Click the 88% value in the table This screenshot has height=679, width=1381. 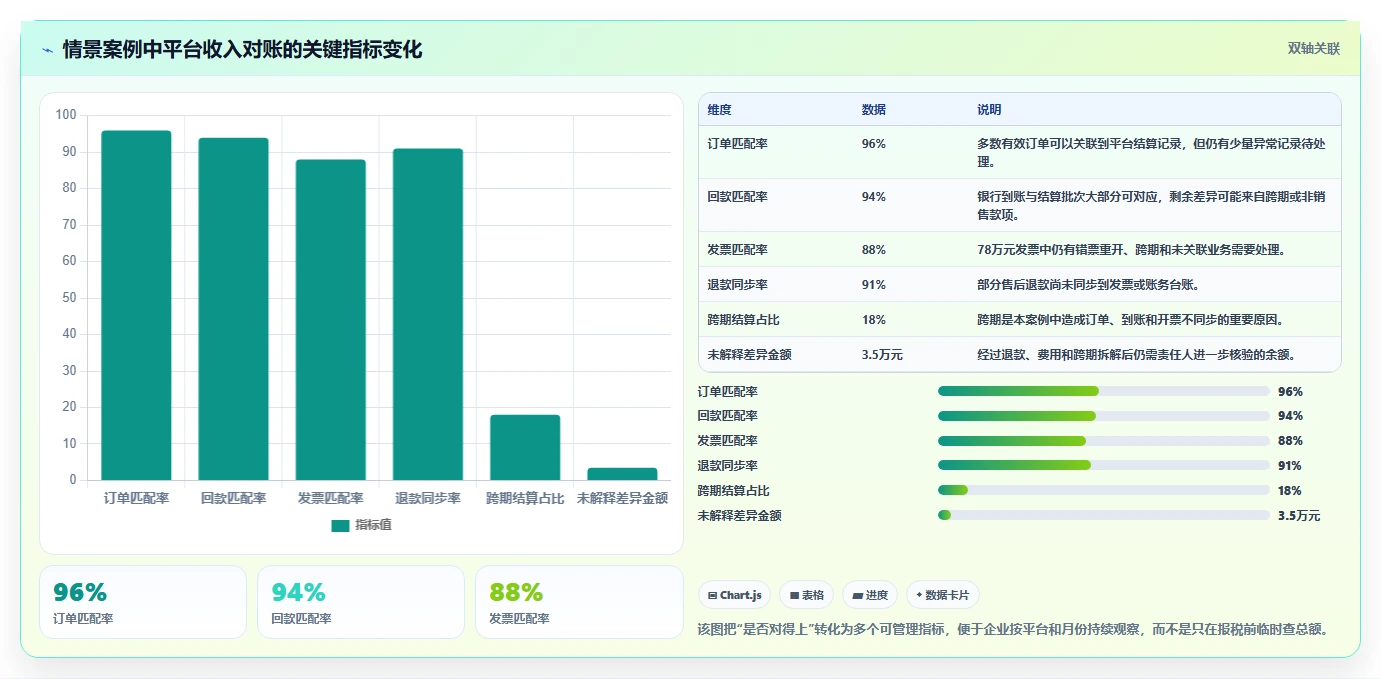[873, 250]
